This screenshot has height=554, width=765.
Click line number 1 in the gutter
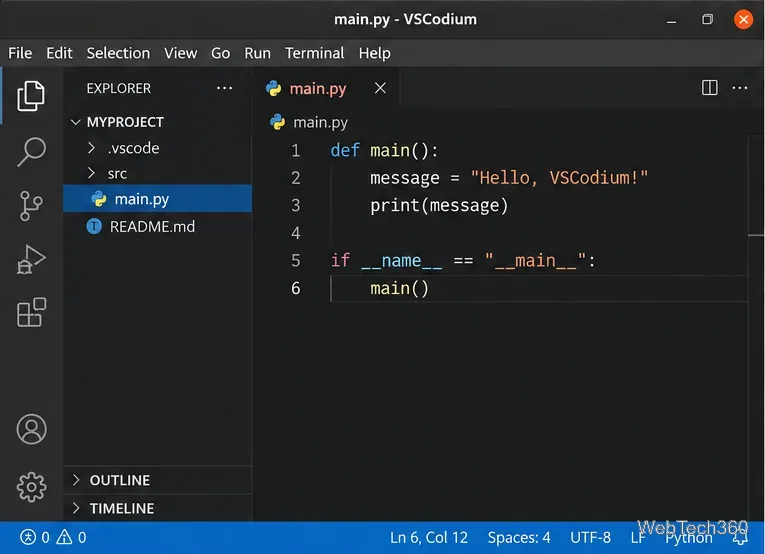pos(296,150)
